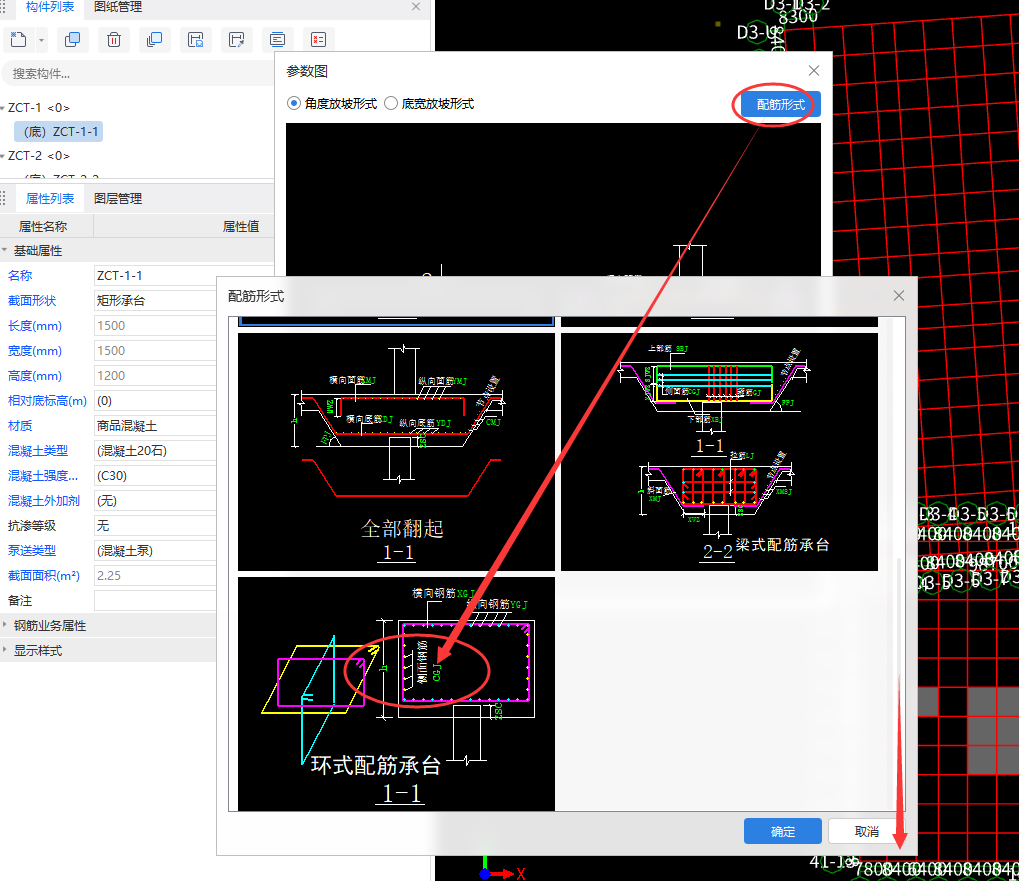1019x881 pixels.
Task: Select 角度放坡形式 radio button
Action: (x=294, y=103)
